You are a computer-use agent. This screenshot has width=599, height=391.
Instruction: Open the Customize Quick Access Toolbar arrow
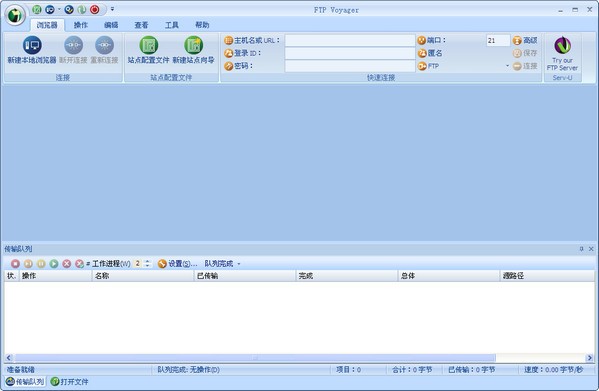pos(112,9)
